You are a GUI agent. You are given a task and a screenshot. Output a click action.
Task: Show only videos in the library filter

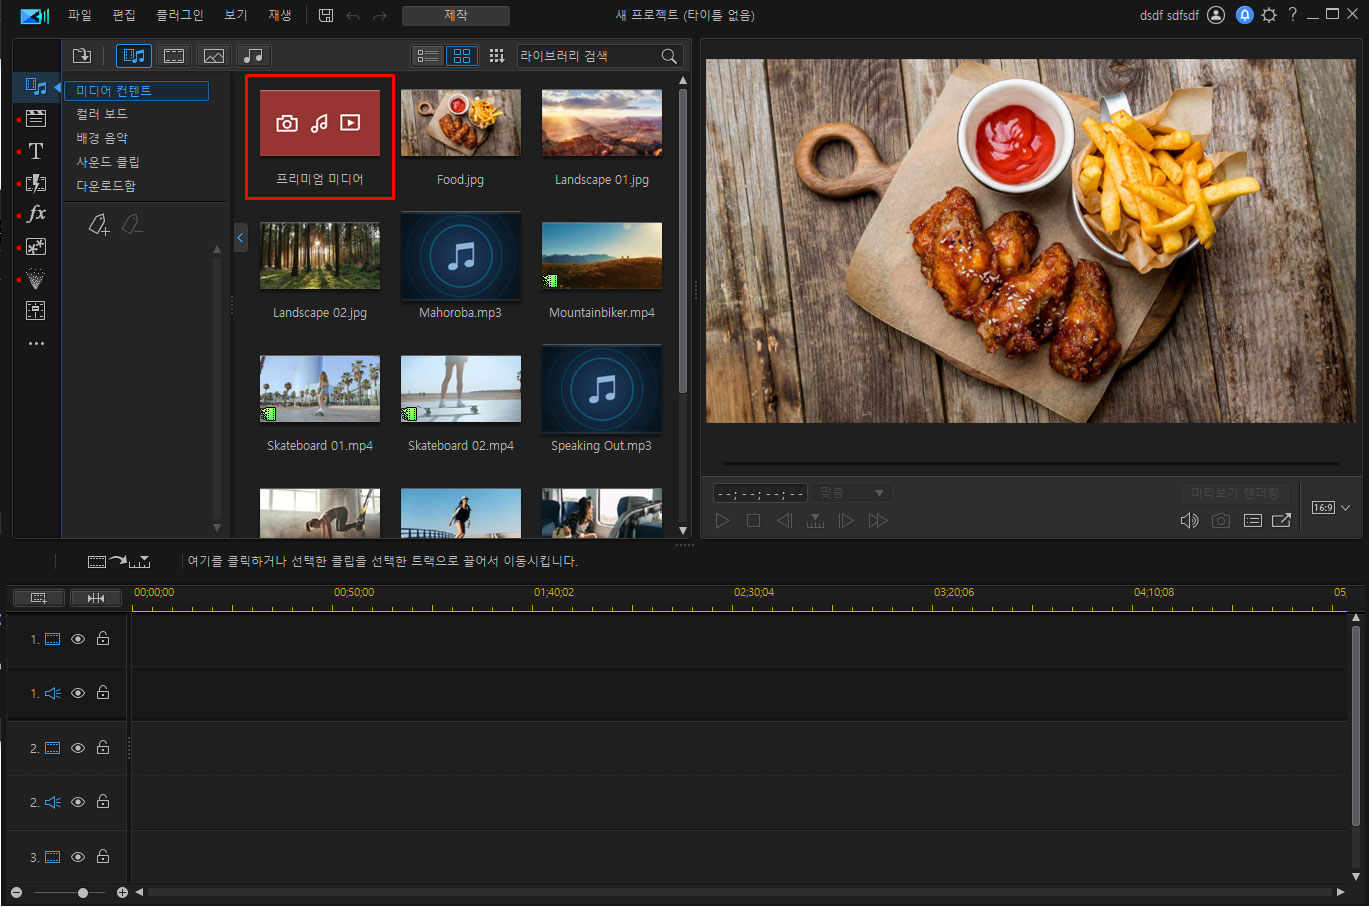(x=174, y=56)
